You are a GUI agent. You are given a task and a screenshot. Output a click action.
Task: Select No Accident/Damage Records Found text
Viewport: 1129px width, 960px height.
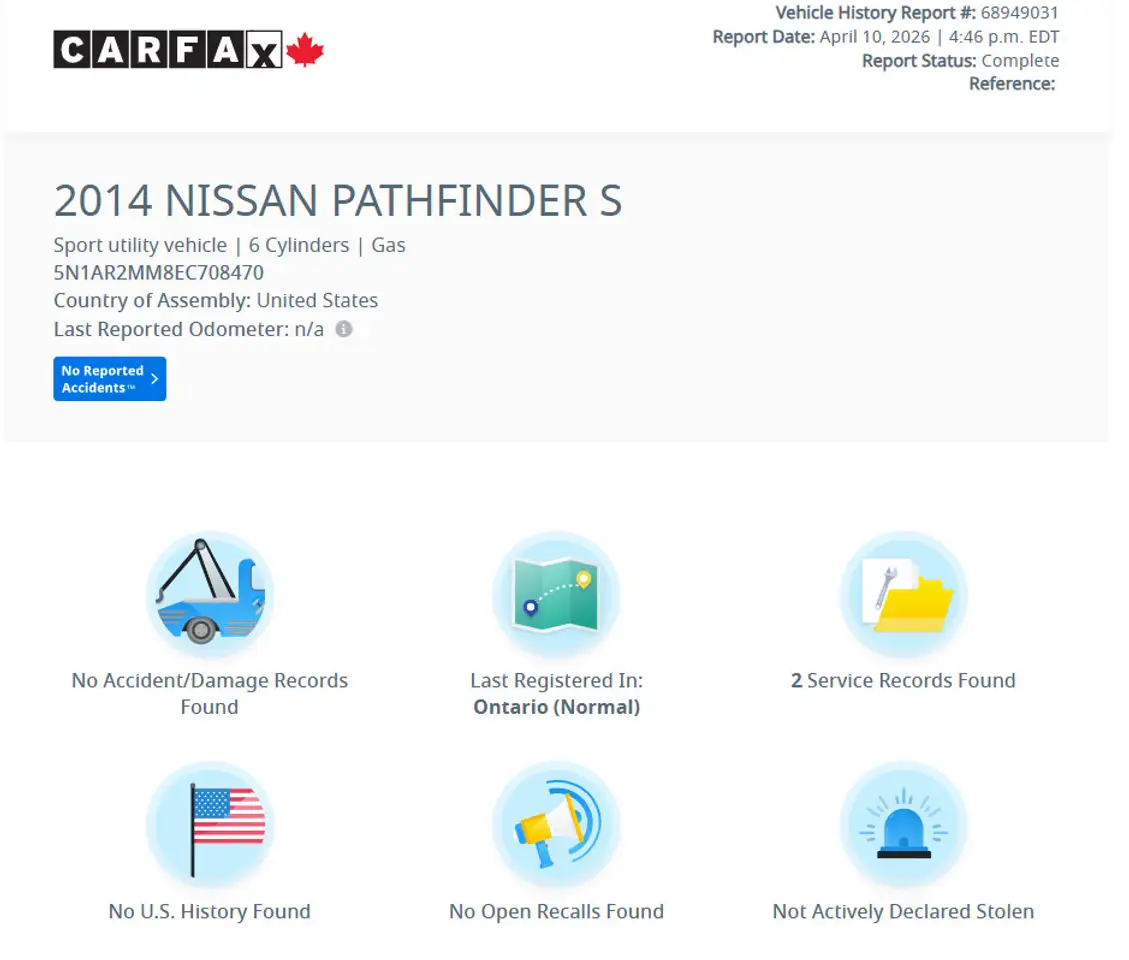pyautogui.click(x=210, y=694)
